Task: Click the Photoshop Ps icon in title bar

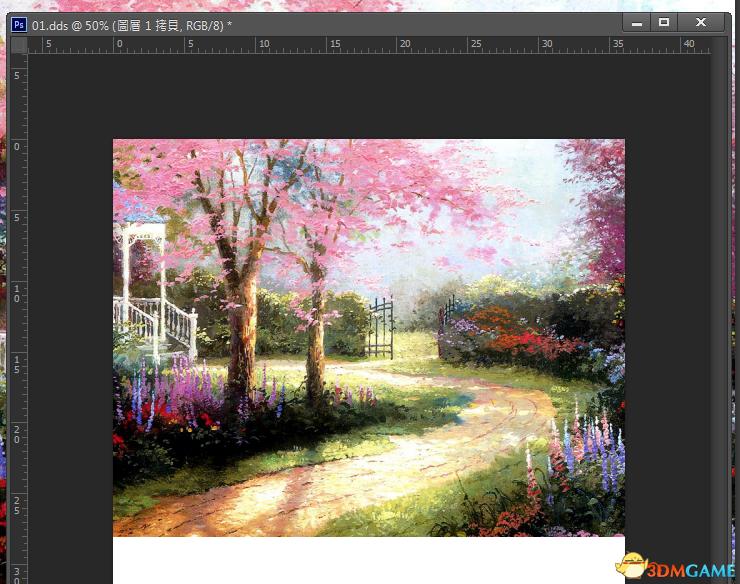Action: tap(19, 25)
